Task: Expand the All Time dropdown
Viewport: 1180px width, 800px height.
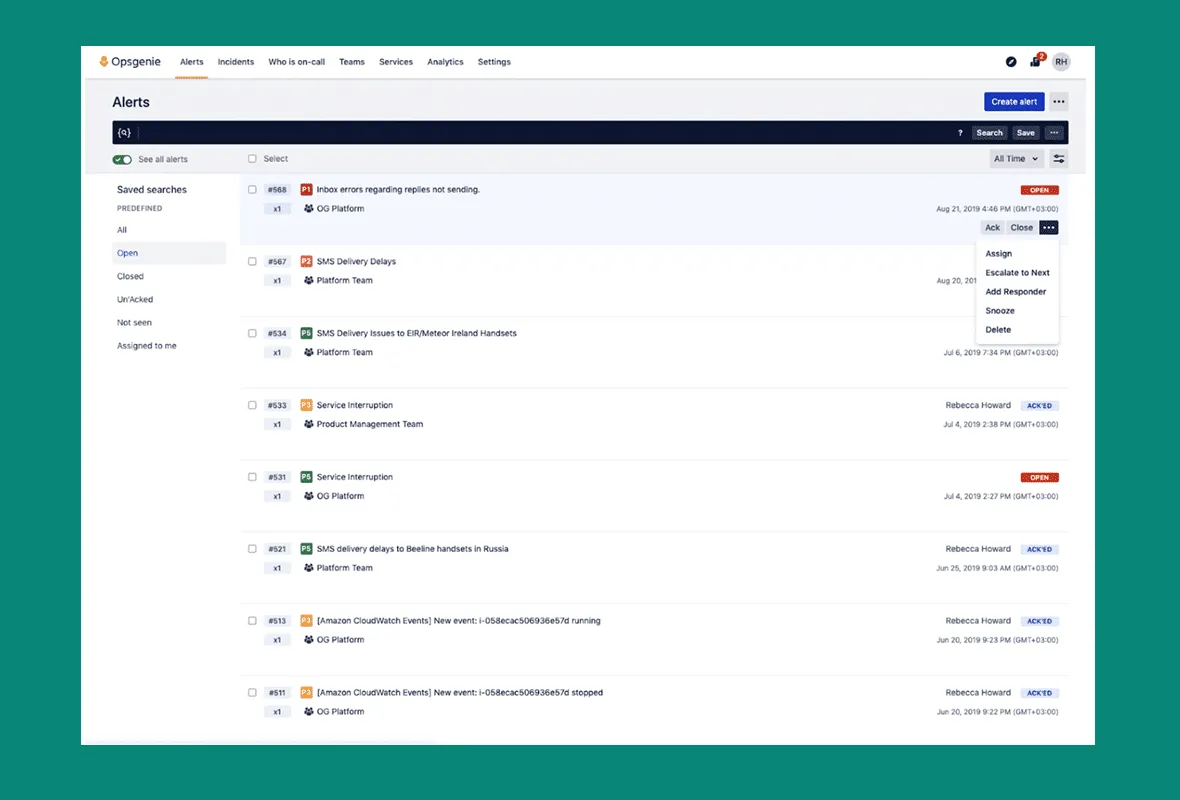Action: pos(1016,159)
